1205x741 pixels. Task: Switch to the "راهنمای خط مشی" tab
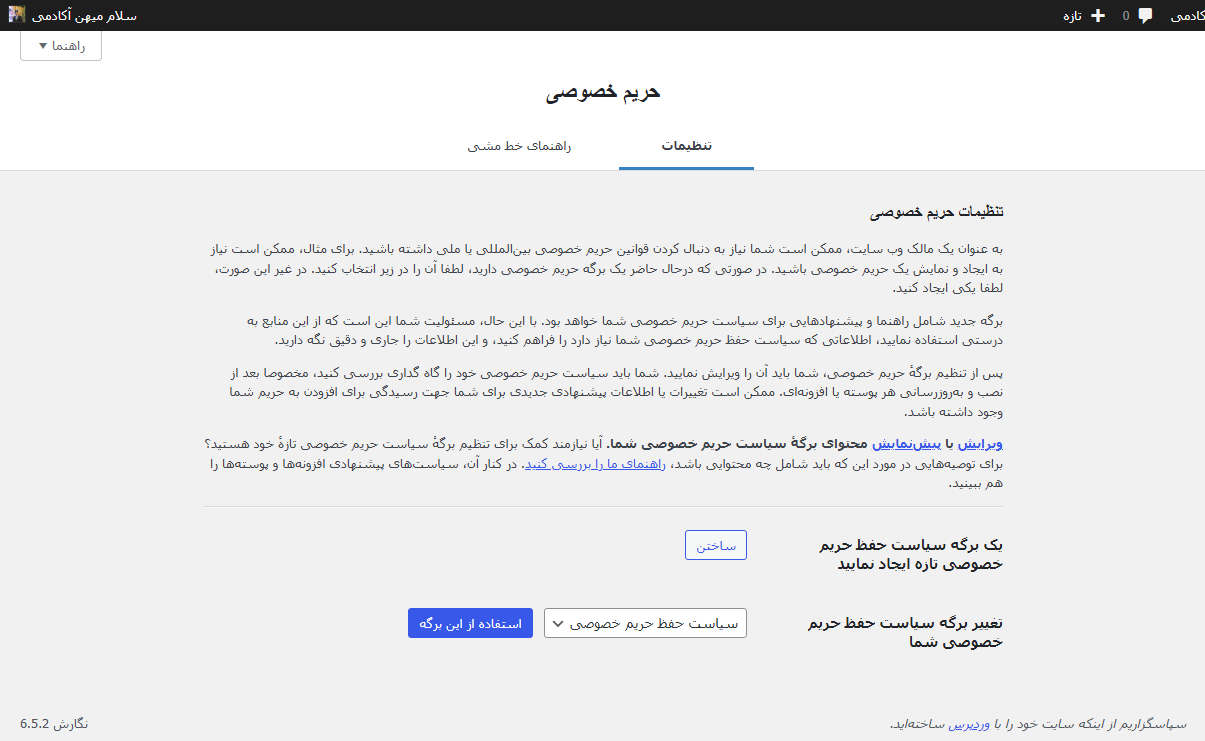pyautogui.click(x=521, y=146)
